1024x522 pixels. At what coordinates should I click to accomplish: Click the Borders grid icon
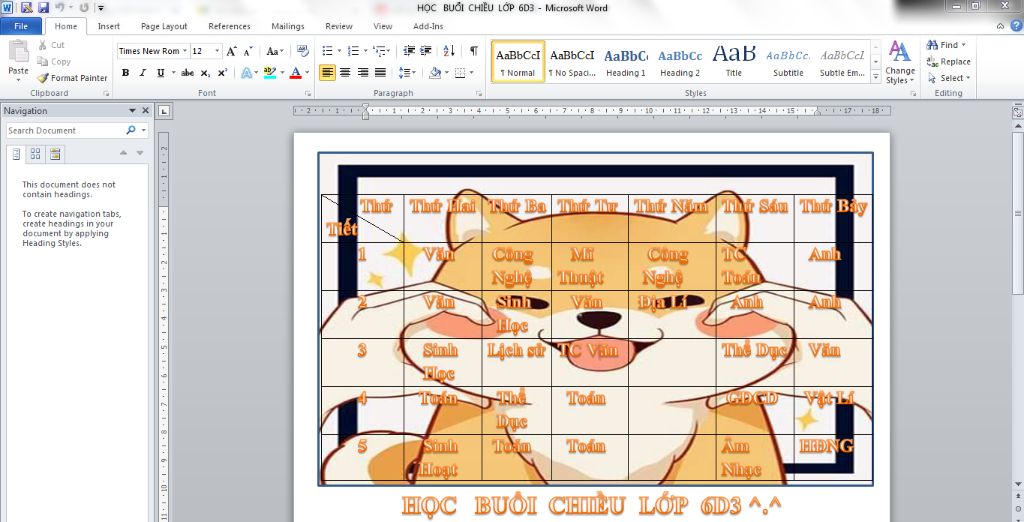pyautogui.click(x=460, y=73)
